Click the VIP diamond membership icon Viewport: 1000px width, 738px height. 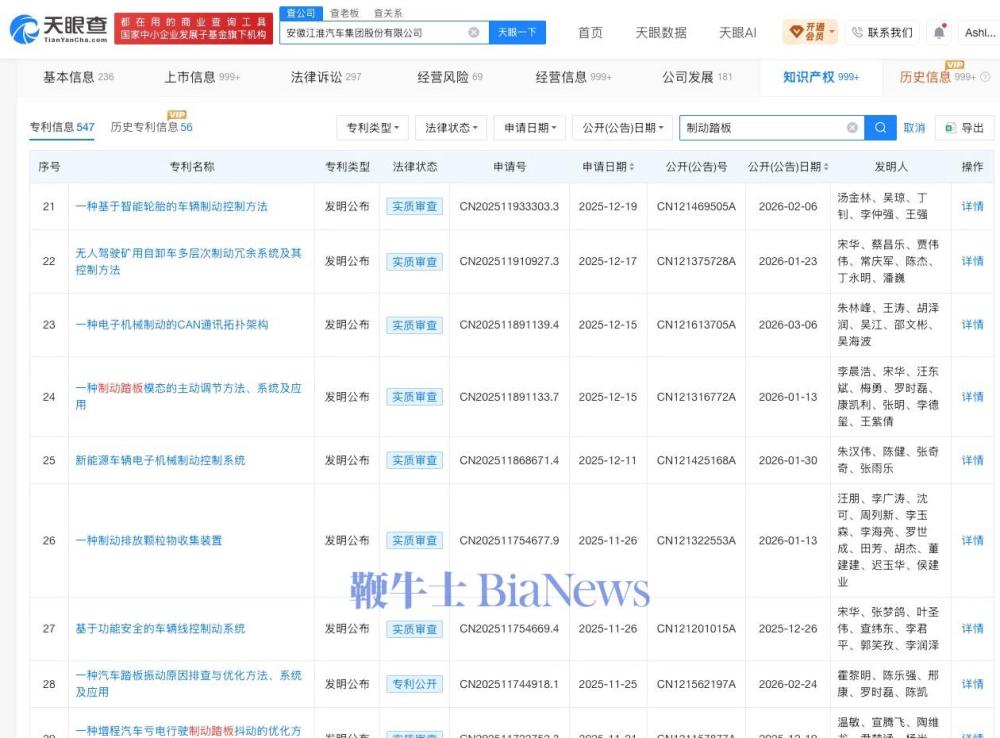click(x=796, y=31)
